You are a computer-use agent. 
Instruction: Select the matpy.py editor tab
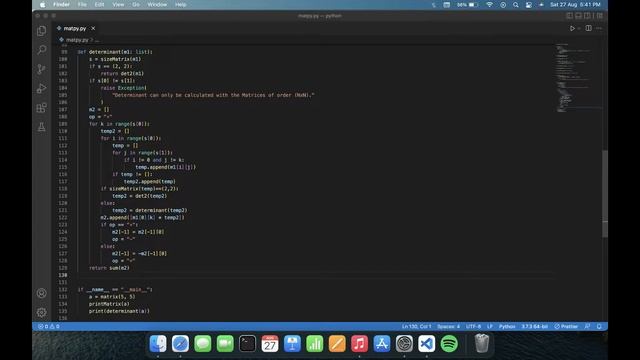[76, 29]
